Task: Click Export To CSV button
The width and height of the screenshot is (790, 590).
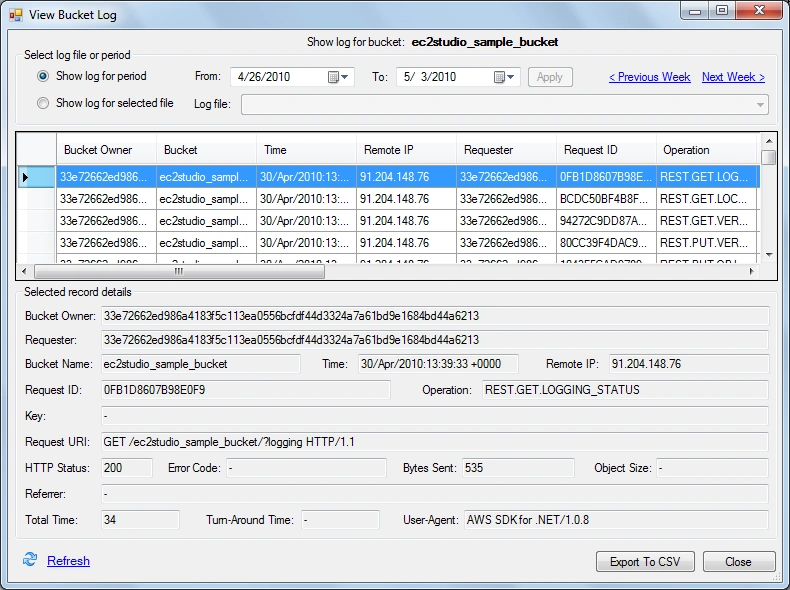Action: click(645, 561)
